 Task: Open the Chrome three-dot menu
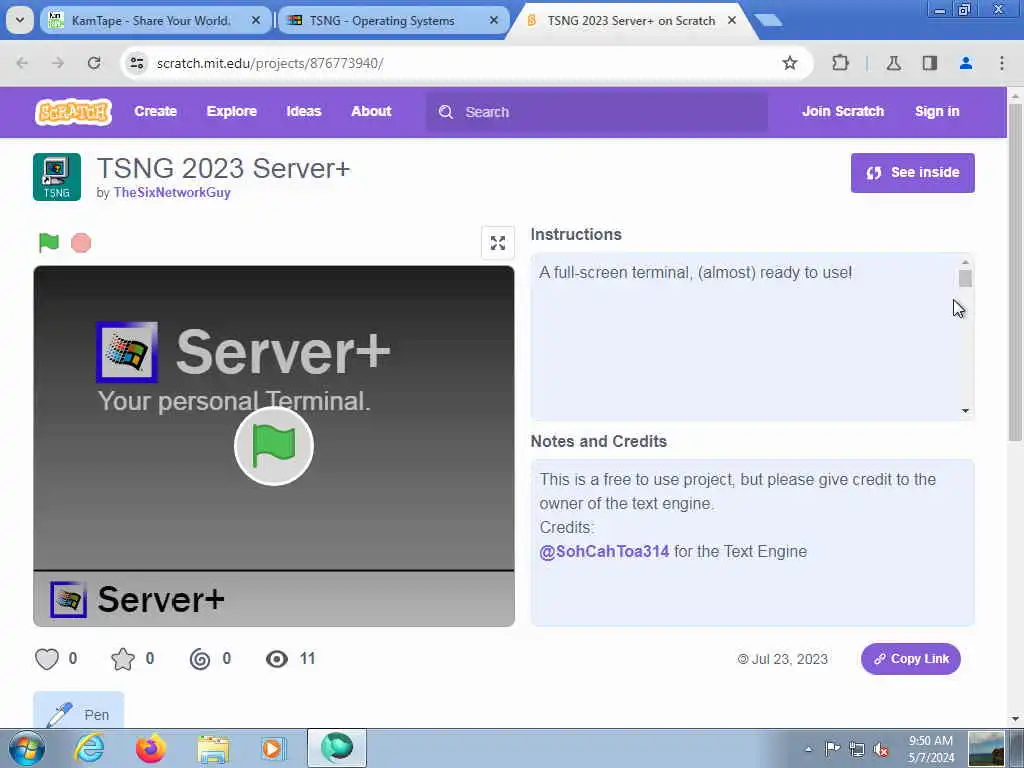pyautogui.click(x=1002, y=63)
